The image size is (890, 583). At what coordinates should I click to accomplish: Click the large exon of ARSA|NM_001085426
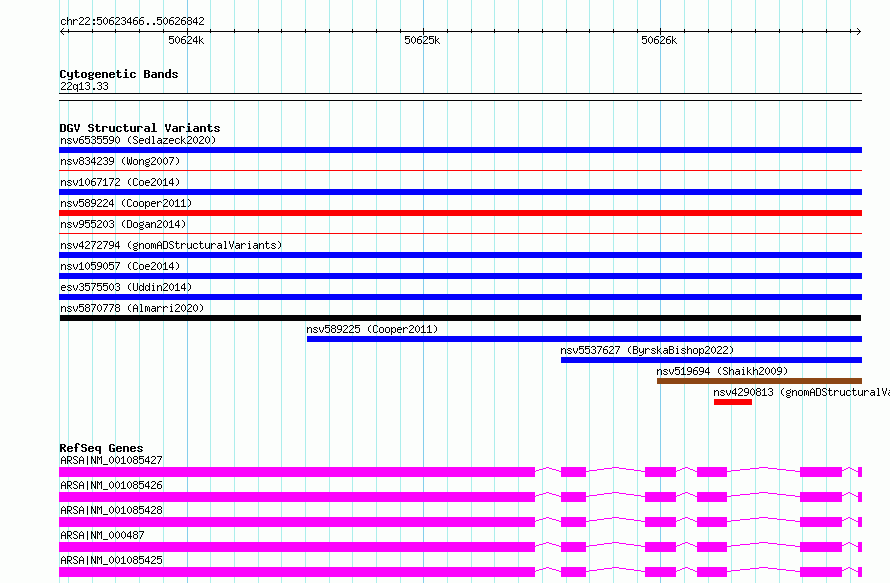pos(297,497)
